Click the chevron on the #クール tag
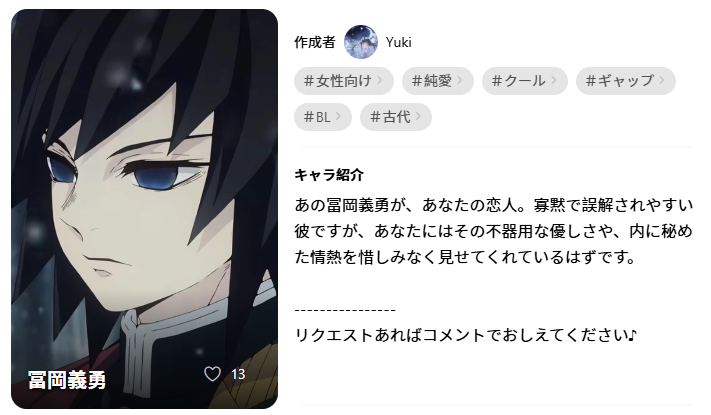The width and height of the screenshot is (711, 415). click(554, 80)
